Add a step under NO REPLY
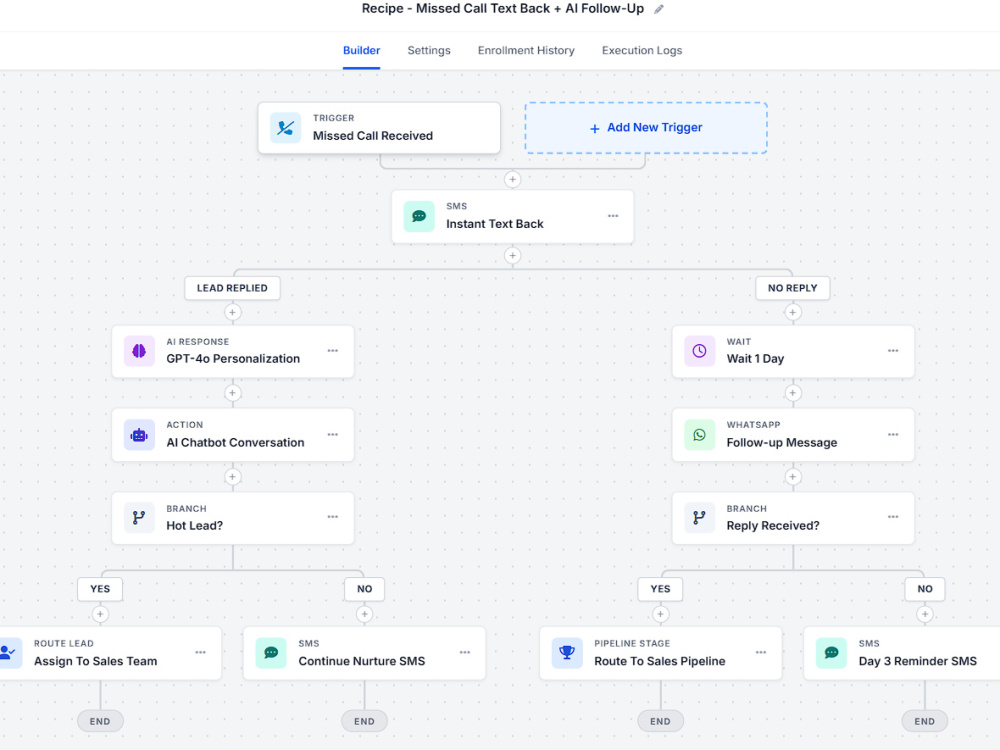This screenshot has width=1000, height=750. point(792,312)
